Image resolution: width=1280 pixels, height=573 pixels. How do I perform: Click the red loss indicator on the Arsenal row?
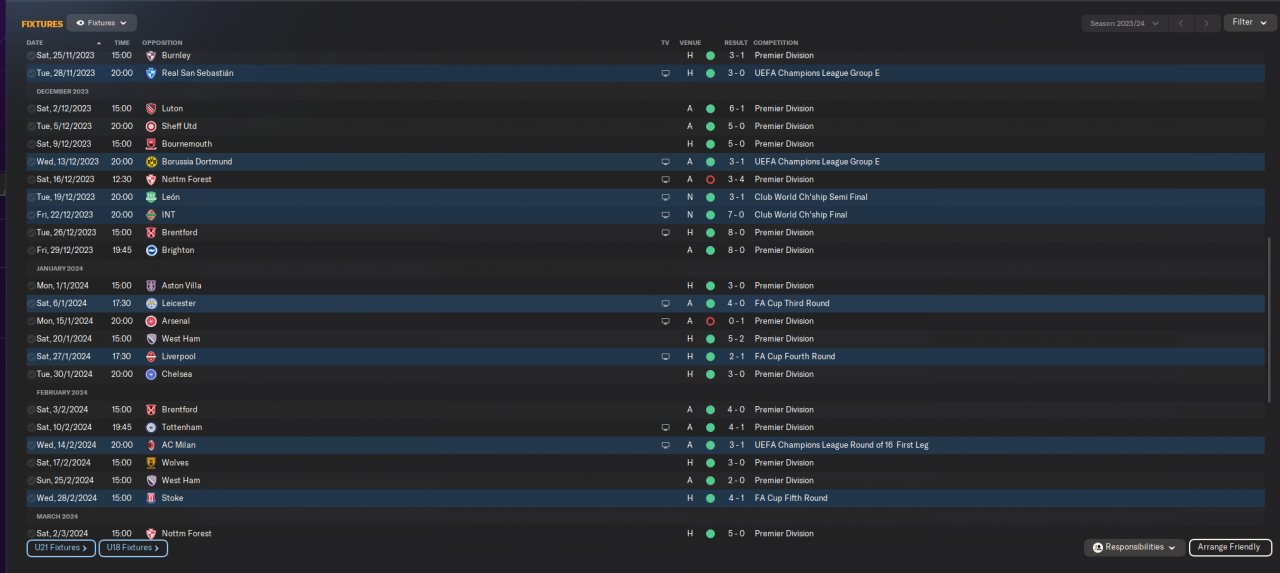[x=710, y=321]
